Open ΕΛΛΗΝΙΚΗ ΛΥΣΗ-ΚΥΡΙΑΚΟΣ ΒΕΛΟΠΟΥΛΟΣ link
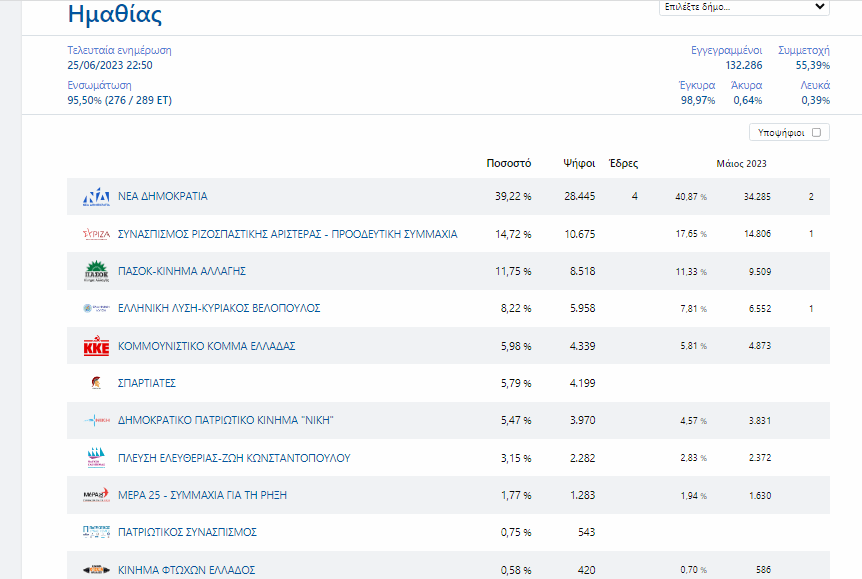862x579 pixels. tap(219, 308)
